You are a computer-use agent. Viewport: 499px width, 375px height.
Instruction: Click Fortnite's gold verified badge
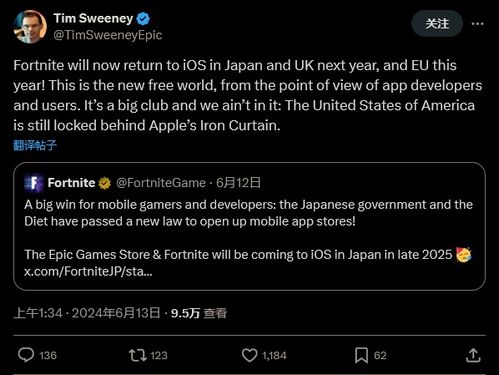click(x=104, y=183)
